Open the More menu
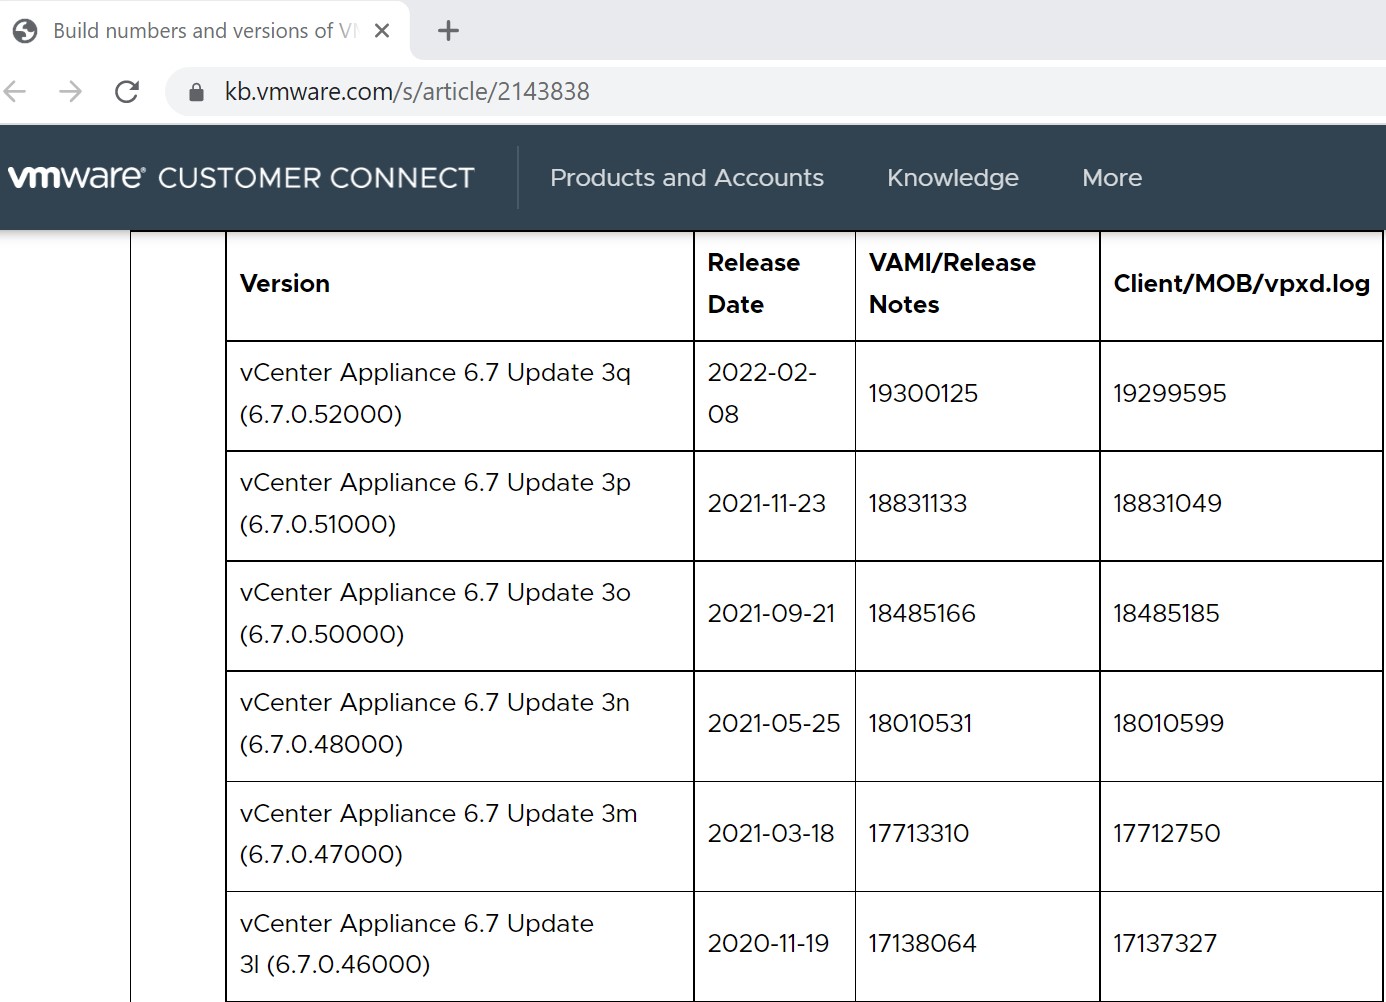The height and width of the screenshot is (1002, 1386). pyautogui.click(x=1112, y=178)
